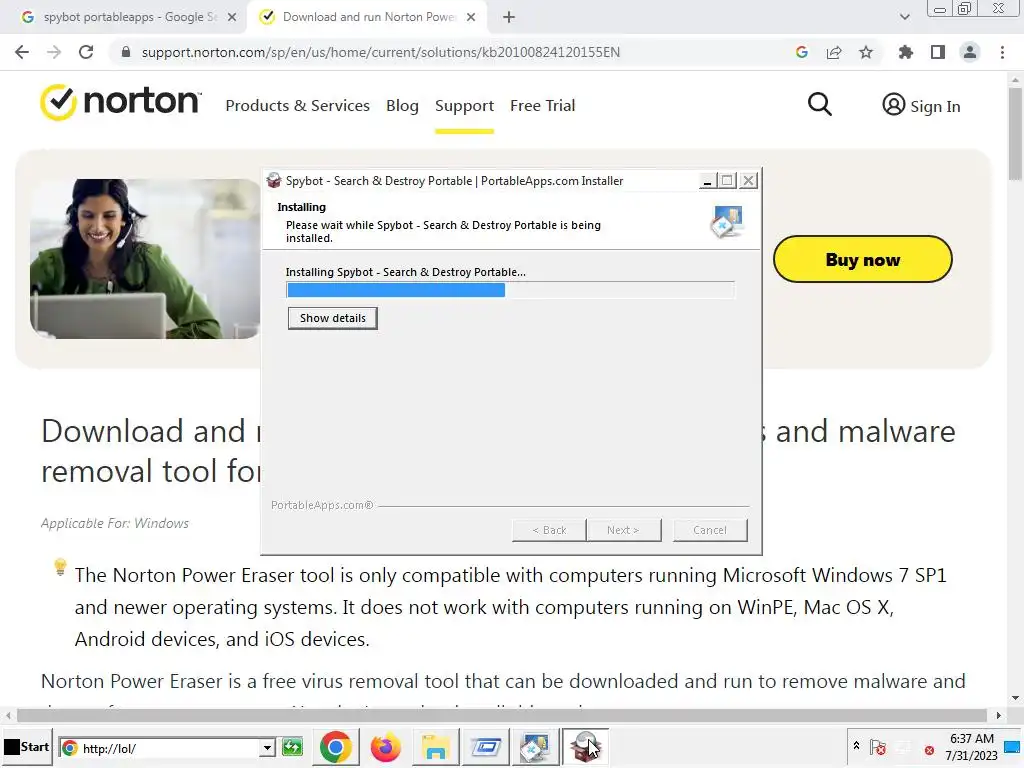Screen dimensions: 1024x768
Task: Click the 'Applicable For: Windows' text
Action: tap(115, 524)
